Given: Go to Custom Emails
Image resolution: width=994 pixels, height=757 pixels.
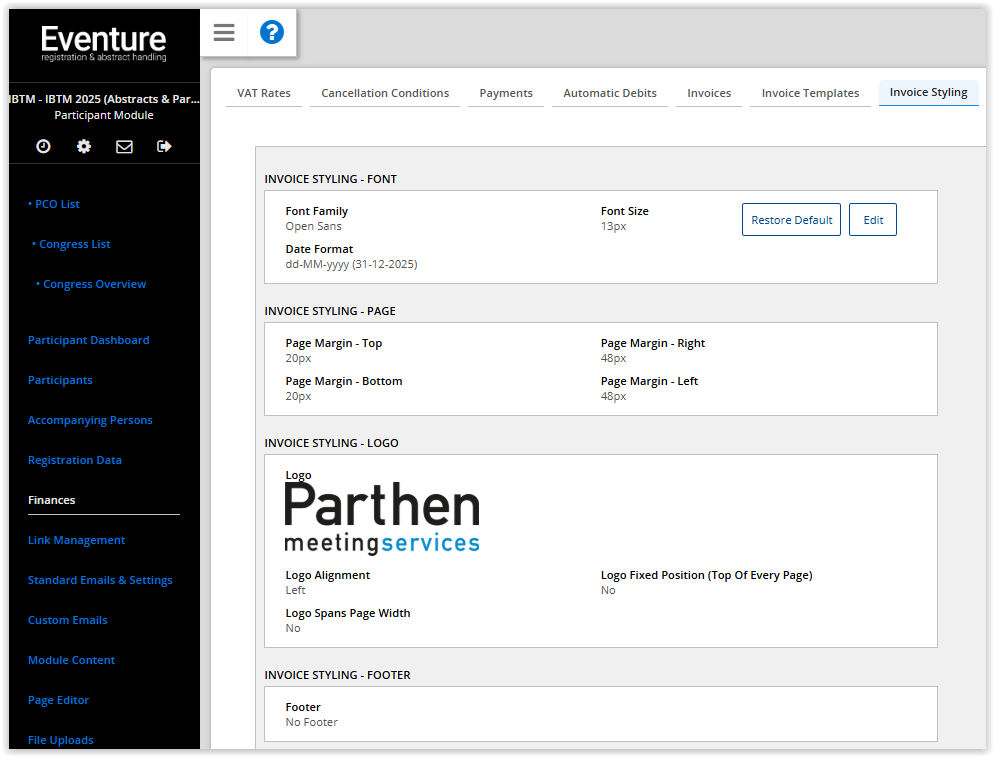Looking at the screenshot, I should [x=68, y=620].
